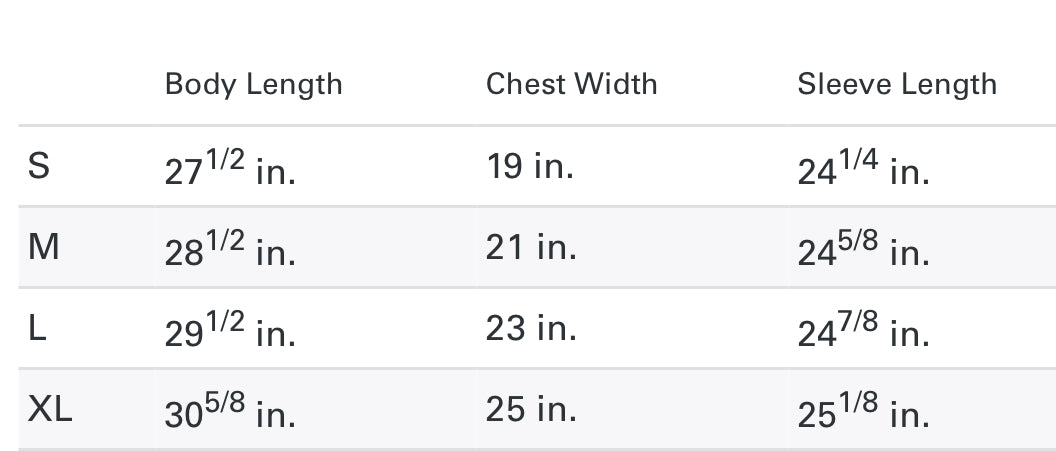Click the number 19 in chest width

tap(503, 166)
